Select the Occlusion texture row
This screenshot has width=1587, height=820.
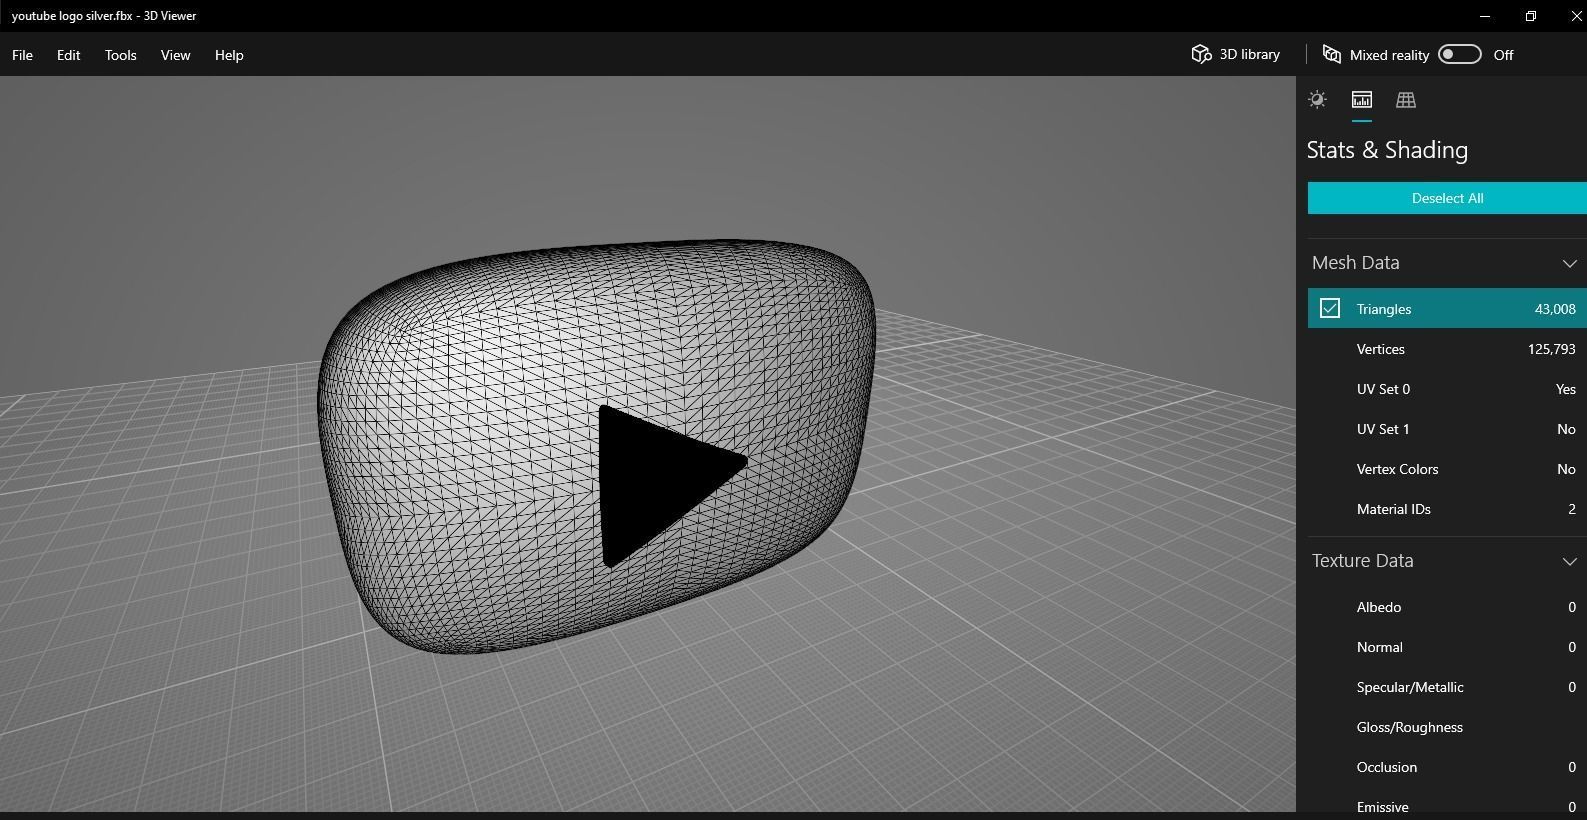(x=1447, y=767)
